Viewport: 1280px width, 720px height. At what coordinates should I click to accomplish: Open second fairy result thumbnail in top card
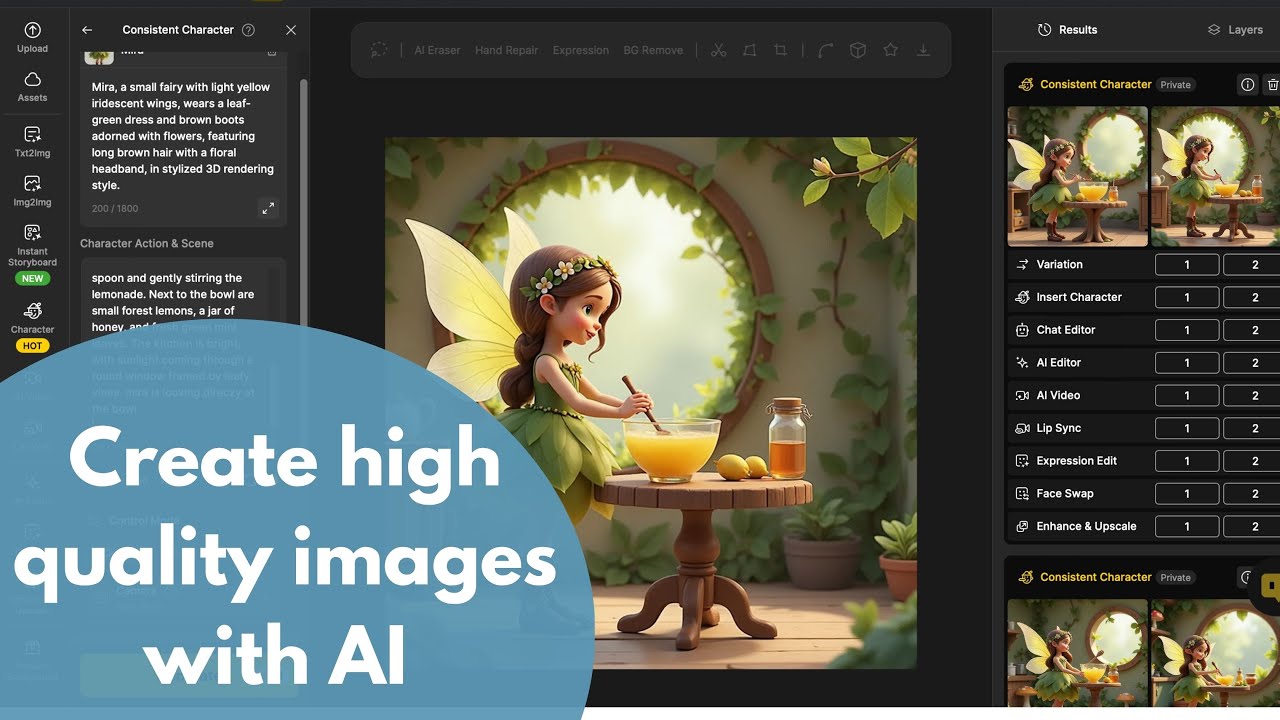(1215, 176)
